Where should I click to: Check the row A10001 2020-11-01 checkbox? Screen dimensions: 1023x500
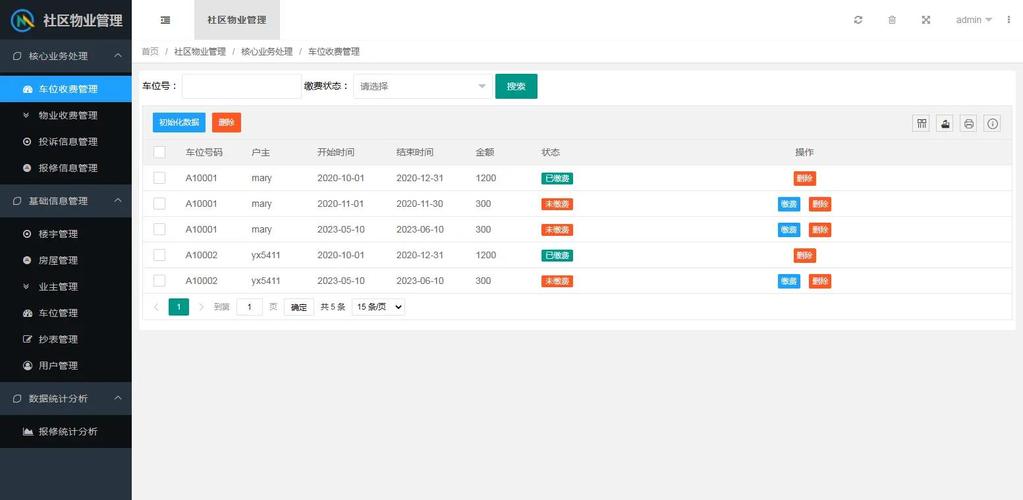pos(159,204)
